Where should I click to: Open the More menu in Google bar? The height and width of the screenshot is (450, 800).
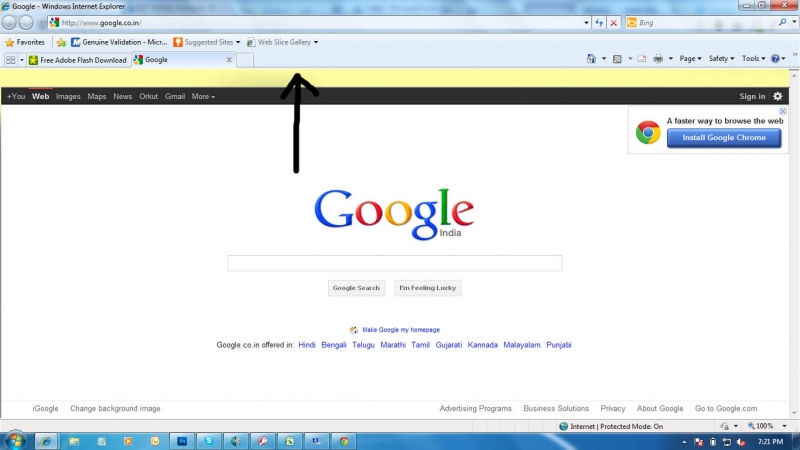(203, 97)
